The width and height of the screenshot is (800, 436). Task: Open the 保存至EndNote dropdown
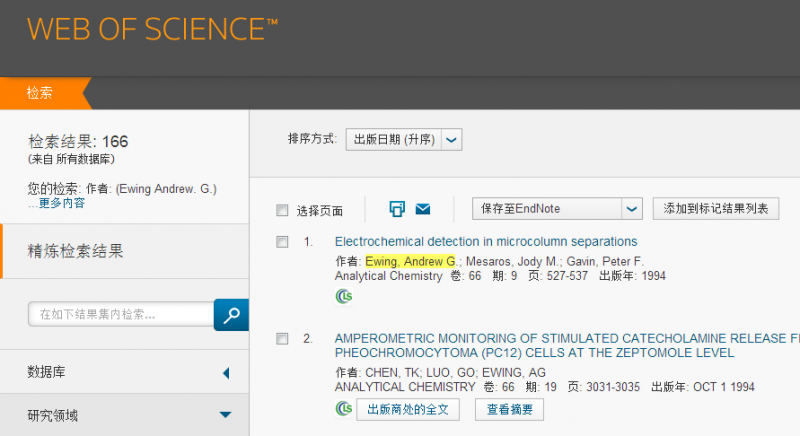(630, 209)
